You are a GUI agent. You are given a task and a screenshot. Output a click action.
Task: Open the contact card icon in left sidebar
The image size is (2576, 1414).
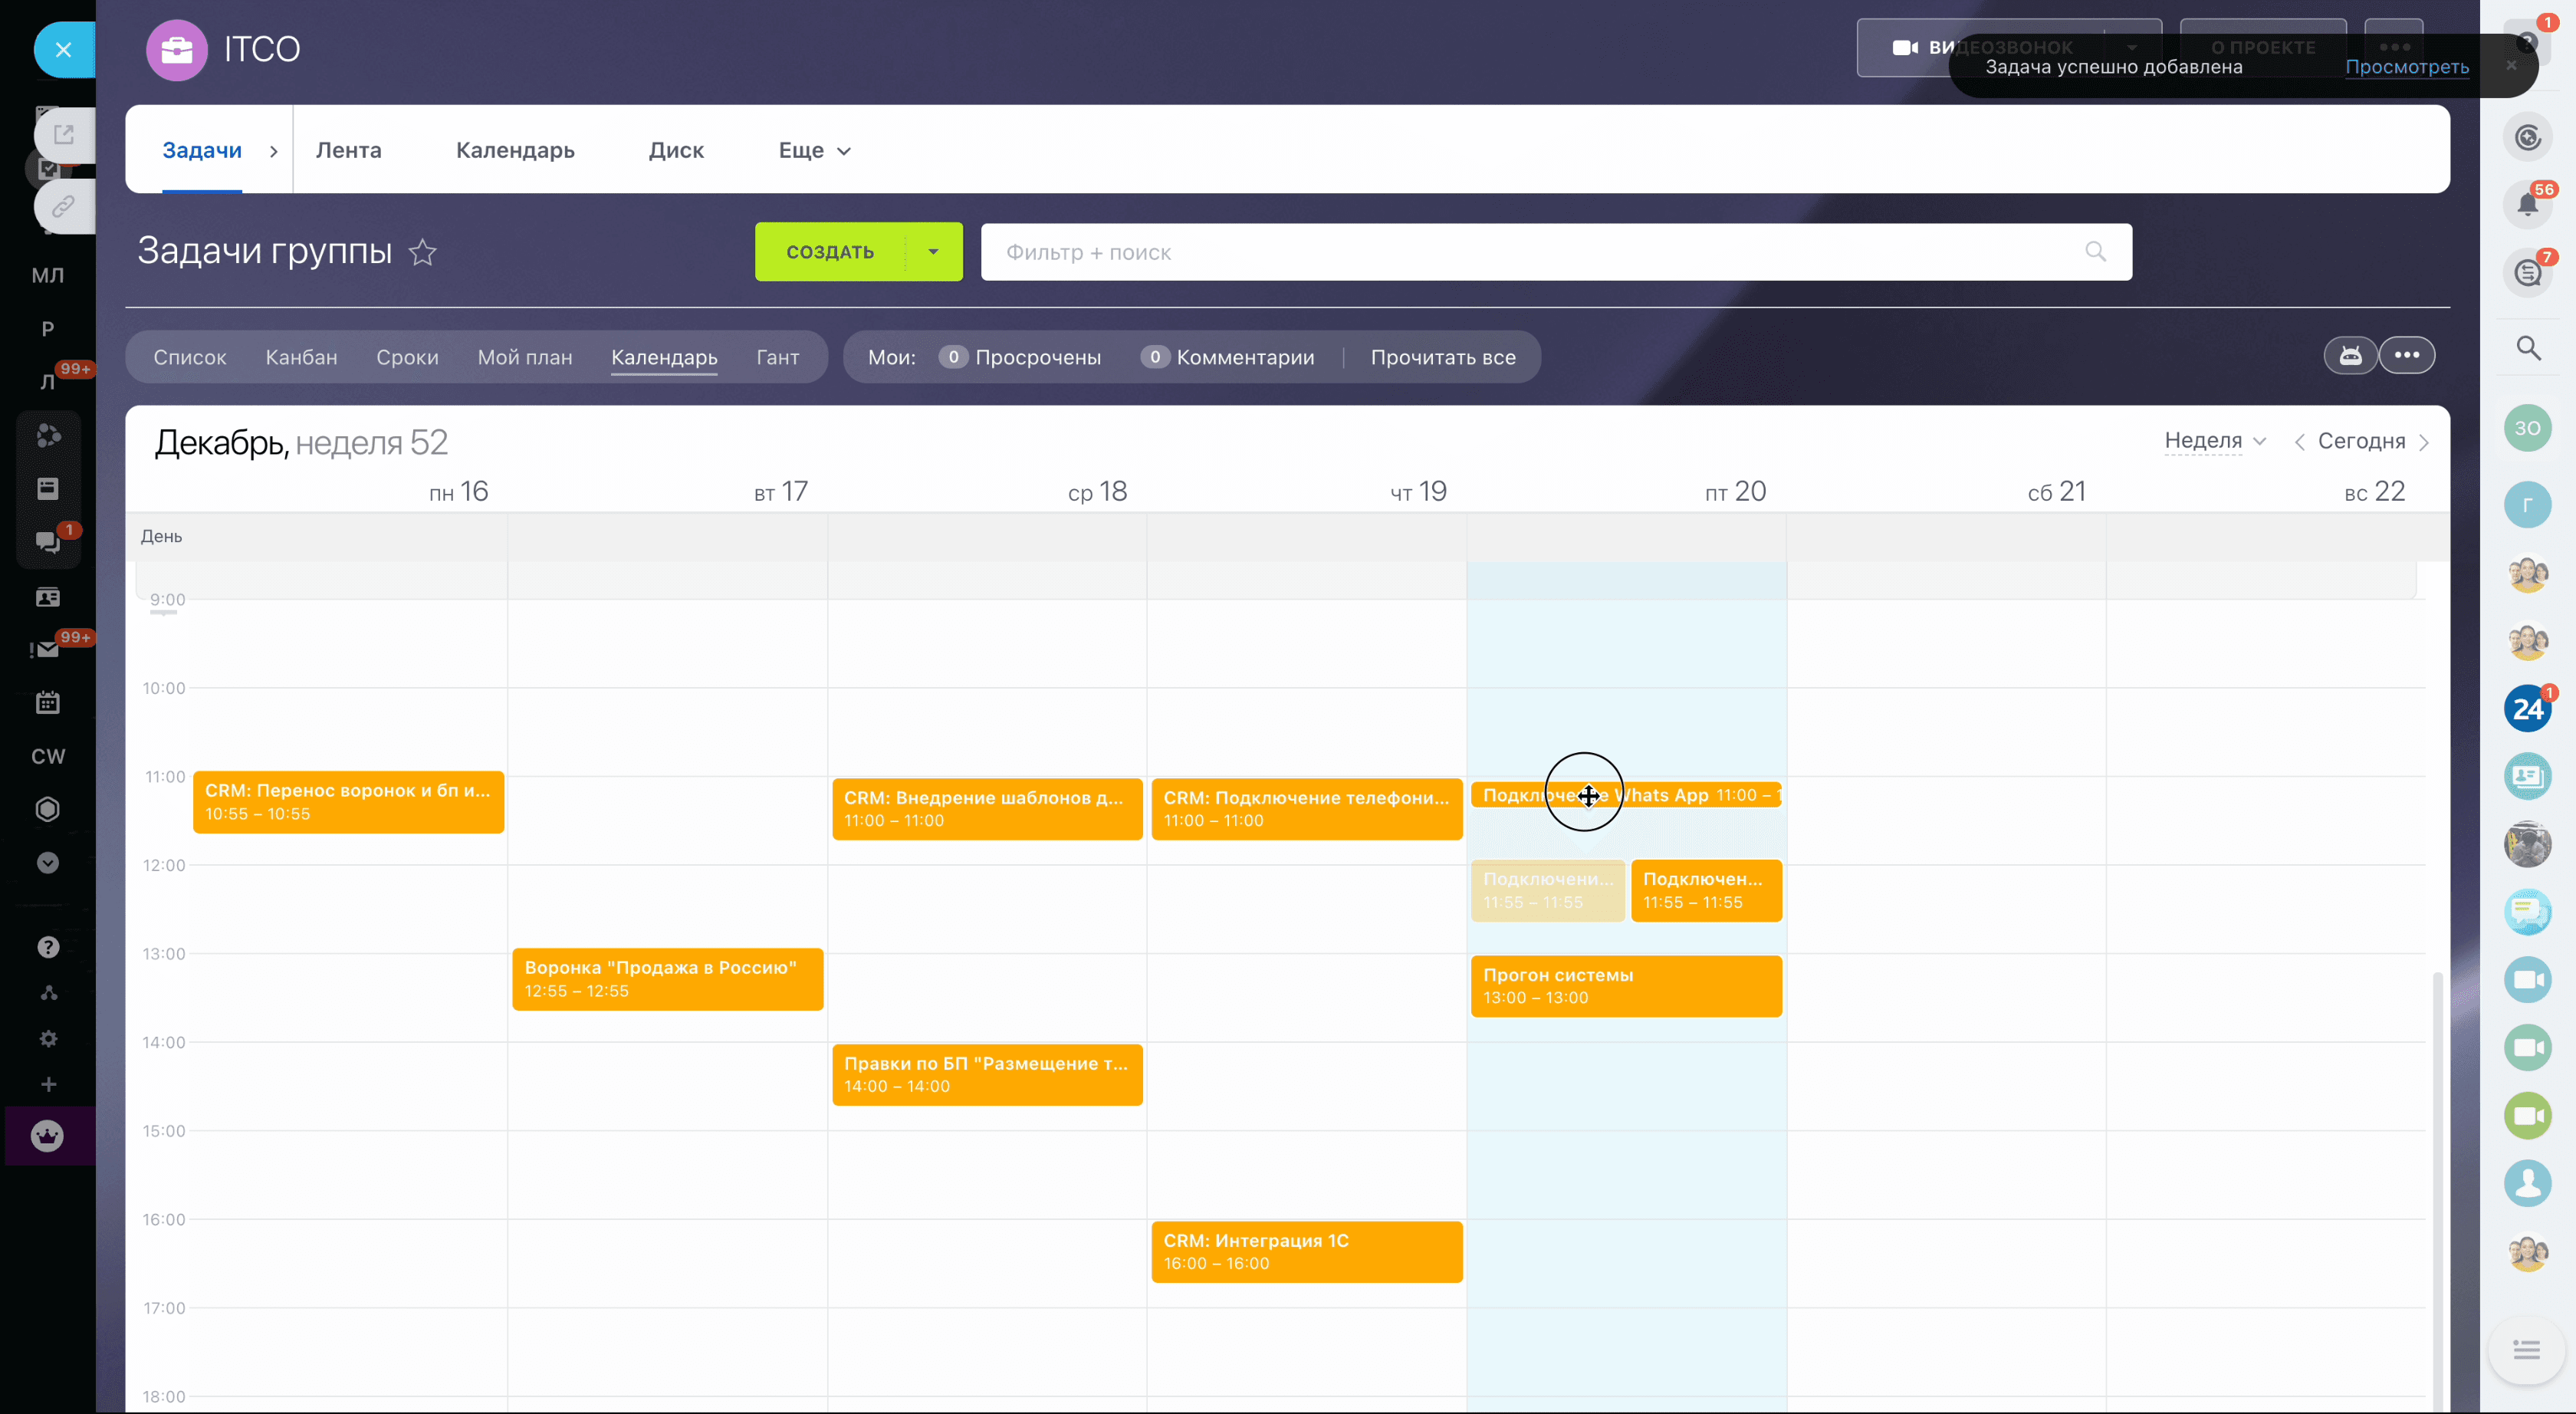(x=47, y=597)
